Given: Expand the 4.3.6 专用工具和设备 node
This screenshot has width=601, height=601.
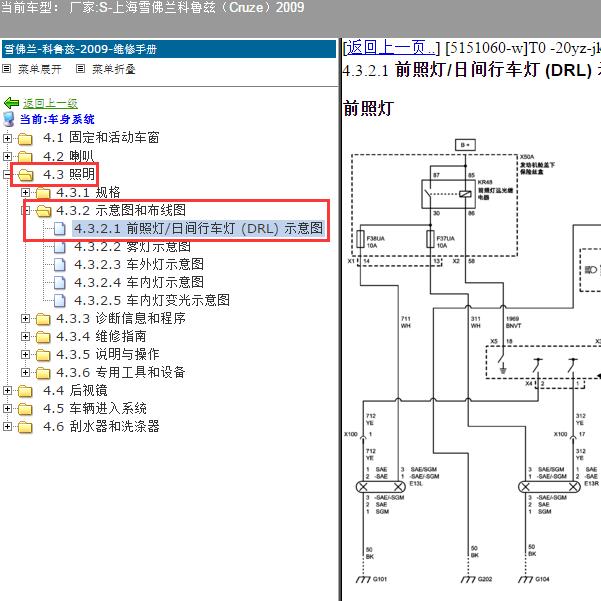Looking at the screenshot, I should tap(25, 373).
